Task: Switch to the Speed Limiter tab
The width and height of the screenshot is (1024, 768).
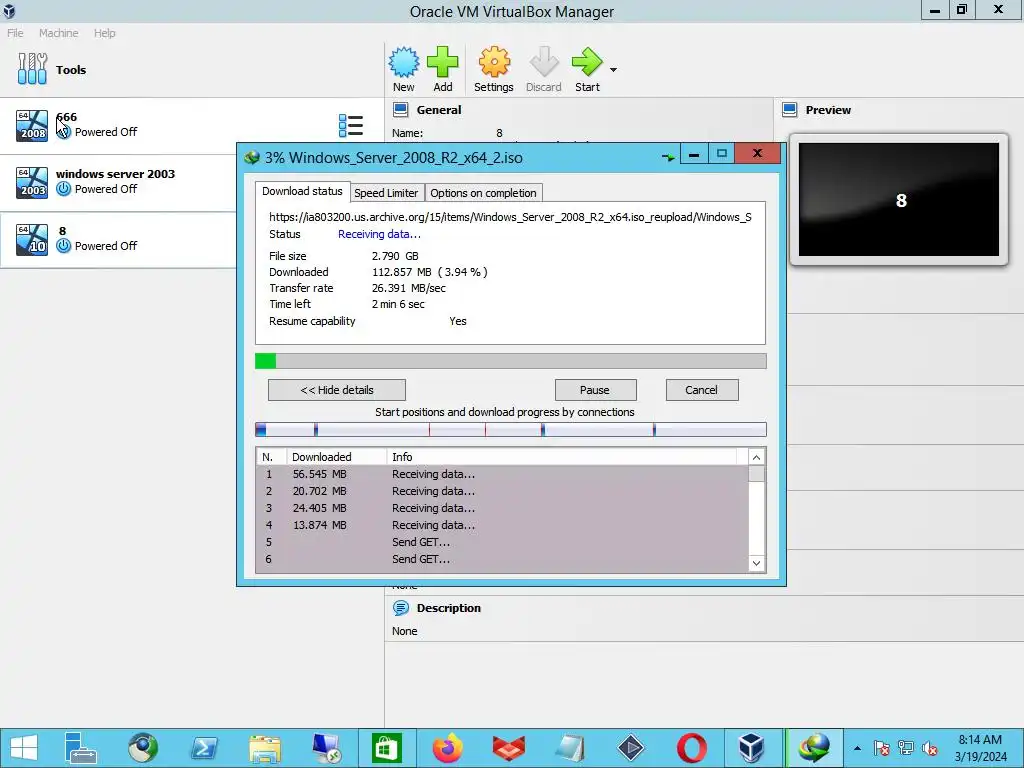Action: click(386, 193)
